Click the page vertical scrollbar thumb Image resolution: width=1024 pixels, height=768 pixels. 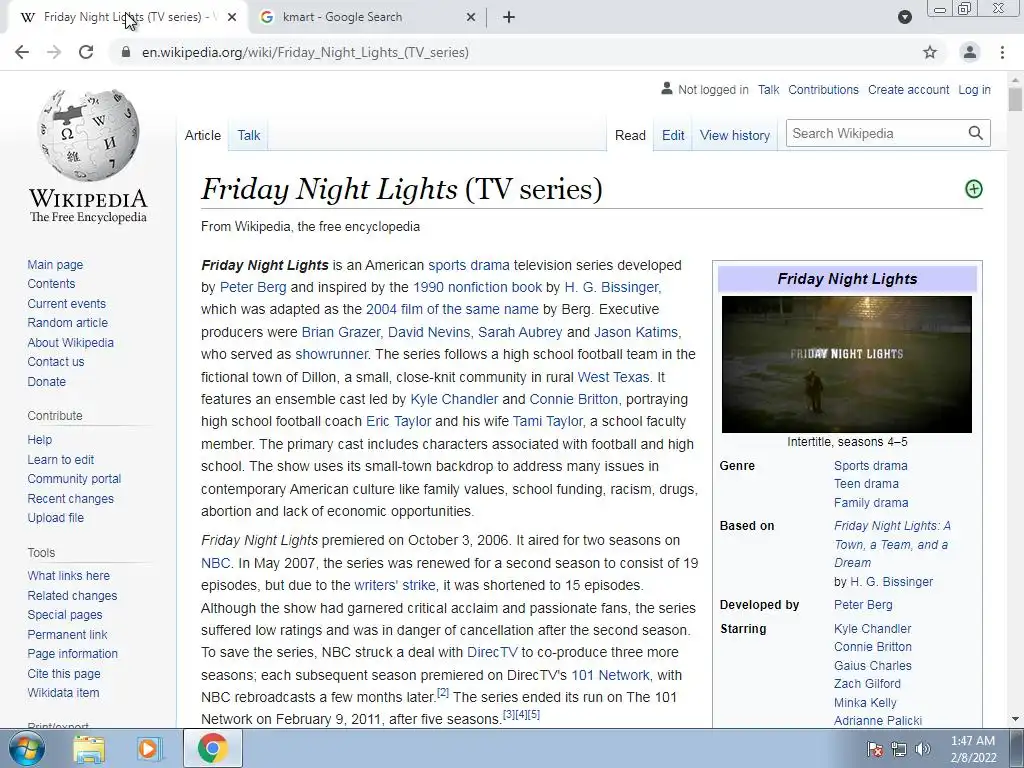coord(1015,99)
